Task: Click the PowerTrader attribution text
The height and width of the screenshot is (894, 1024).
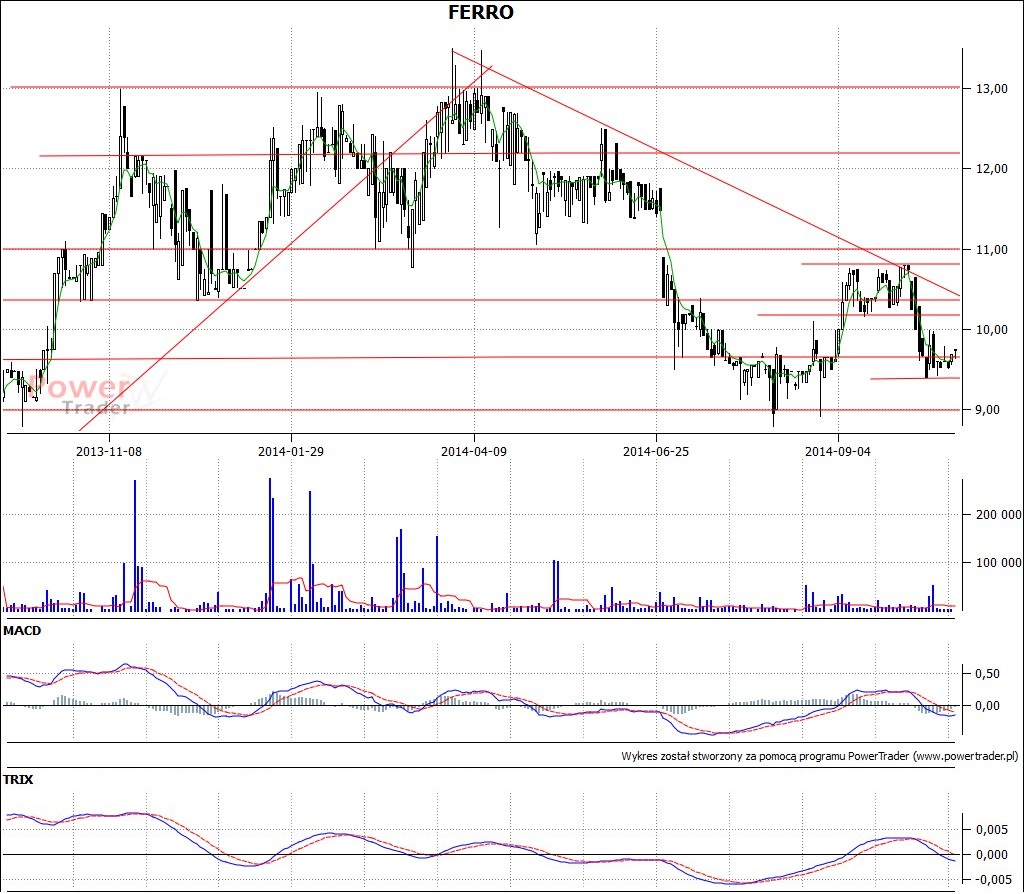Action: (x=819, y=756)
